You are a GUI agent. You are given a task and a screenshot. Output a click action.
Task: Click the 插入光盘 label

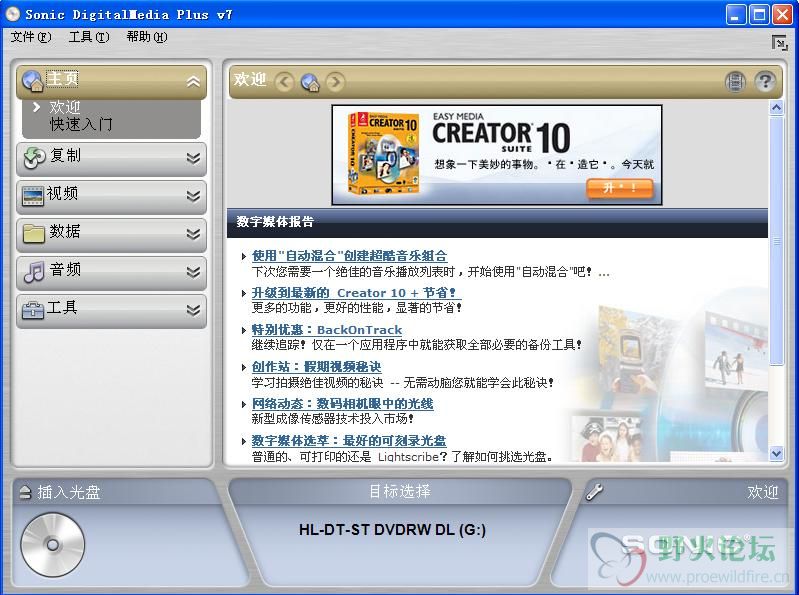click(68, 492)
